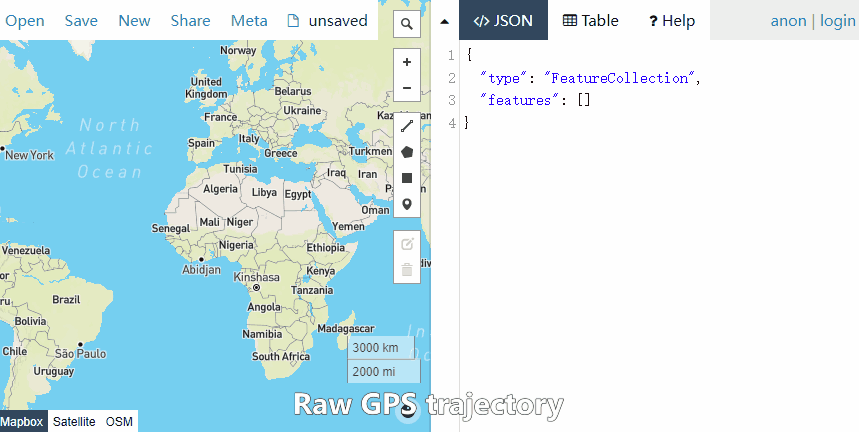Click the Venezuela label on the map
The width and height of the screenshot is (859, 432).
pos(26,250)
